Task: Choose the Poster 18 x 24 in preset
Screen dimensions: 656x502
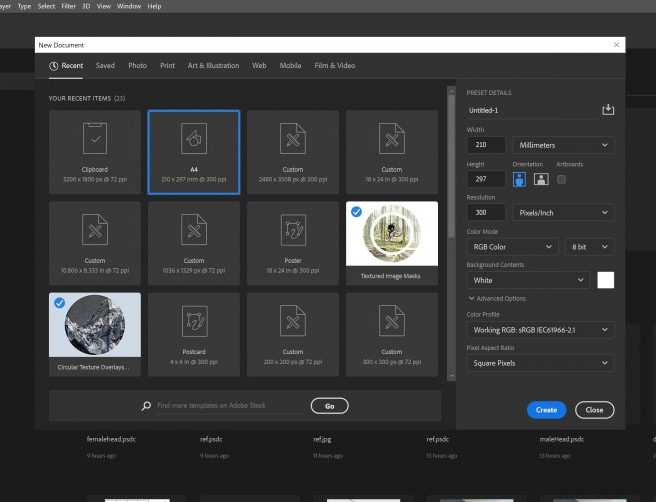Action: point(293,243)
